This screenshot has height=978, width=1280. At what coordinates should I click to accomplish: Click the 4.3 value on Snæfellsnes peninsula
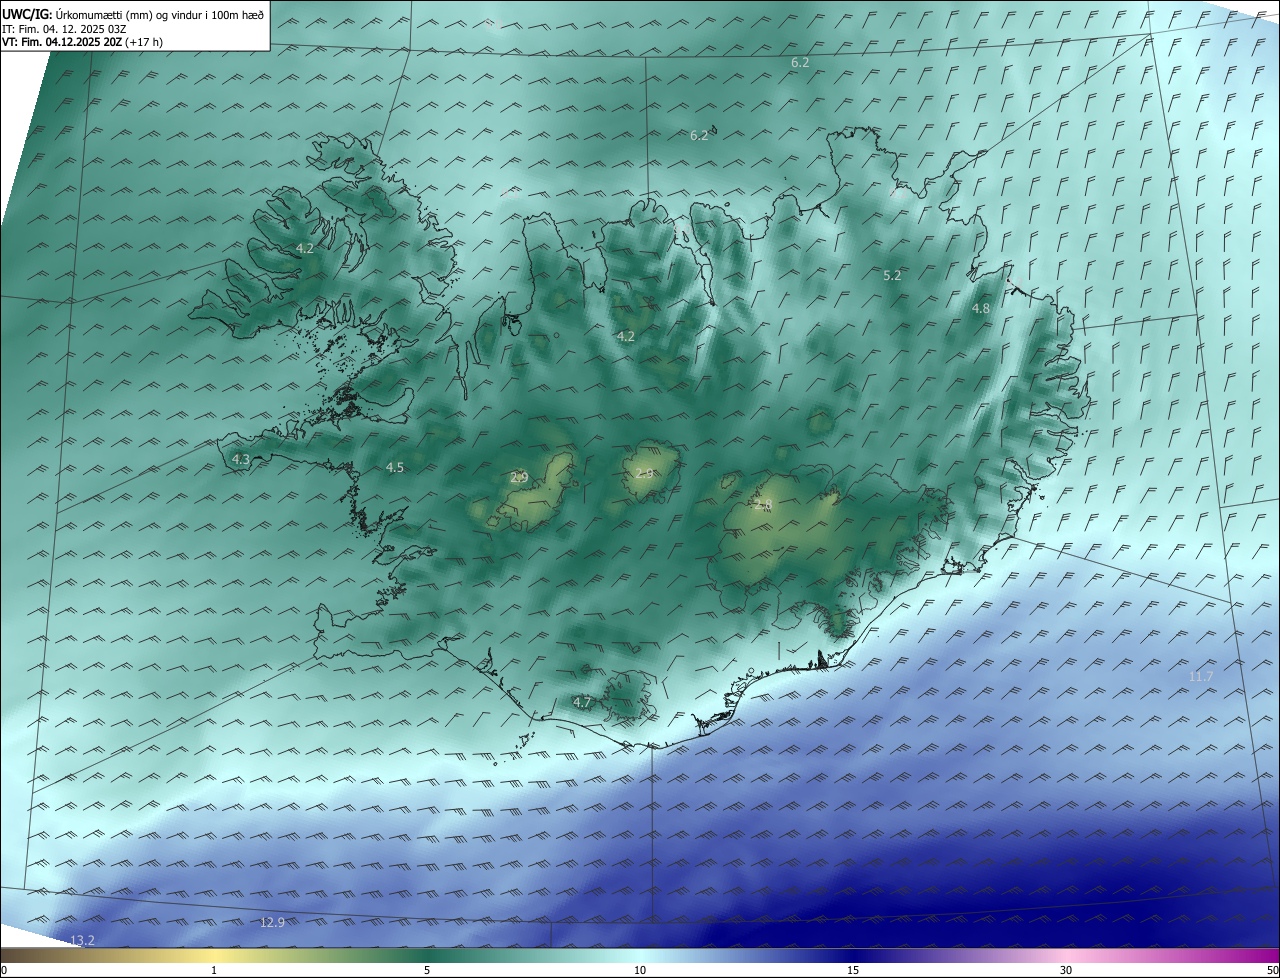click(241, 460)
